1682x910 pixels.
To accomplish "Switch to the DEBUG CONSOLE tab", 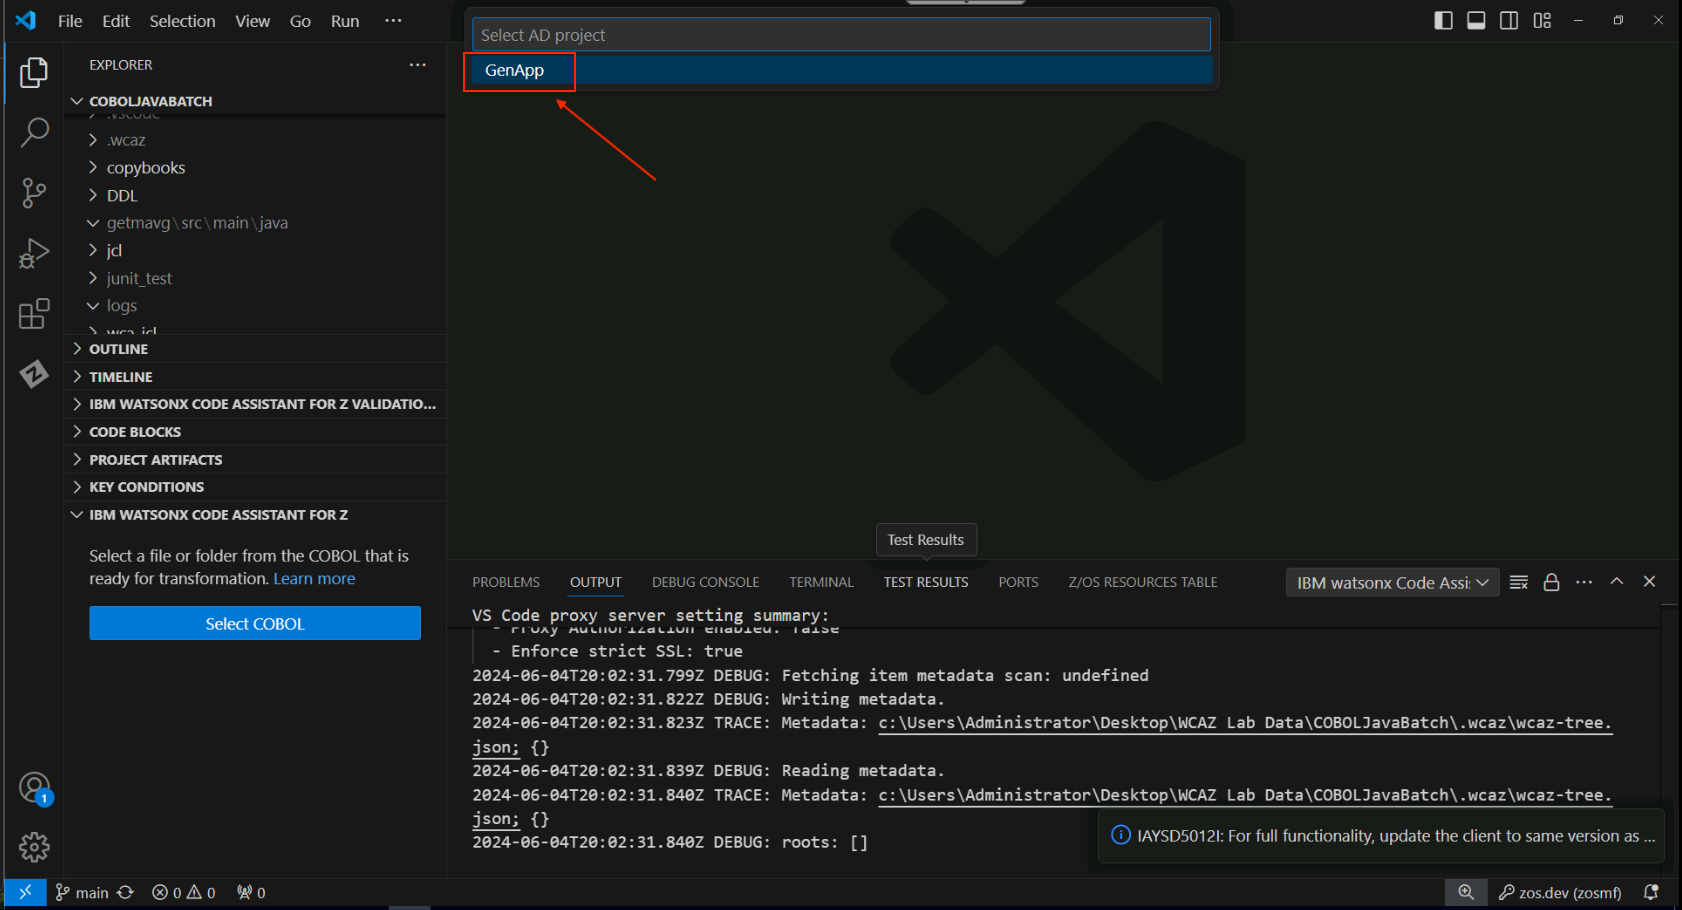I will point(705,582).
